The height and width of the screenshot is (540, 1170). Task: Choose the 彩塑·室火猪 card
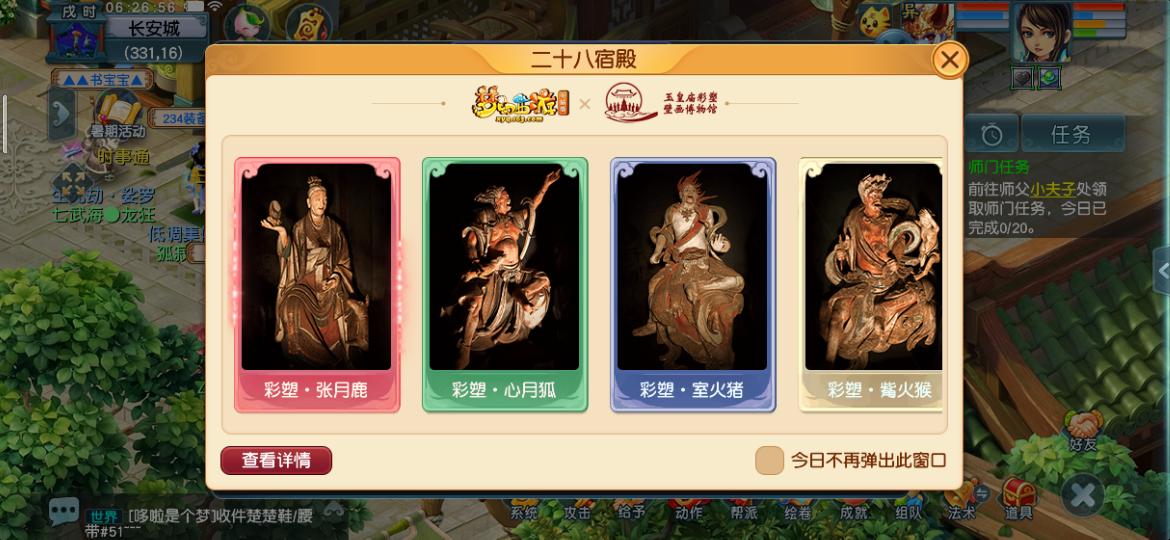tap(693, 285)
